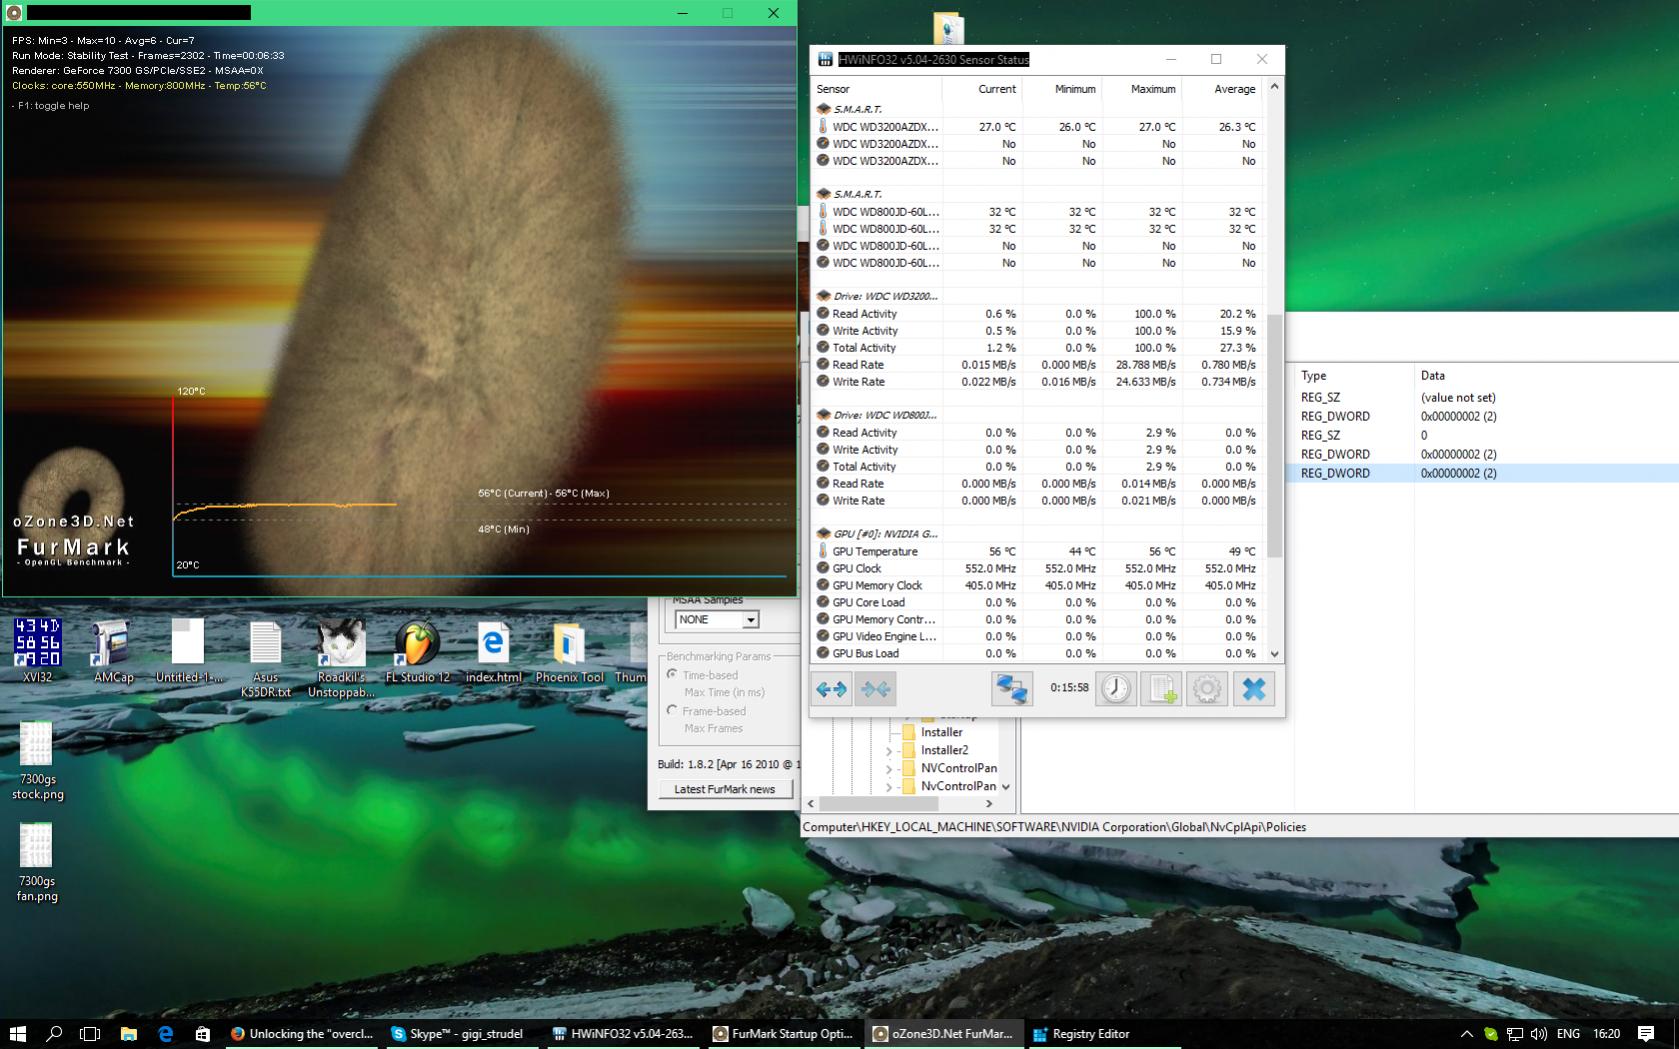Image resolution: width=1679 pixels, height=1049 pixels.
Task: Open HWiNFO sensor settings gear
Action: click(1207, 689)
